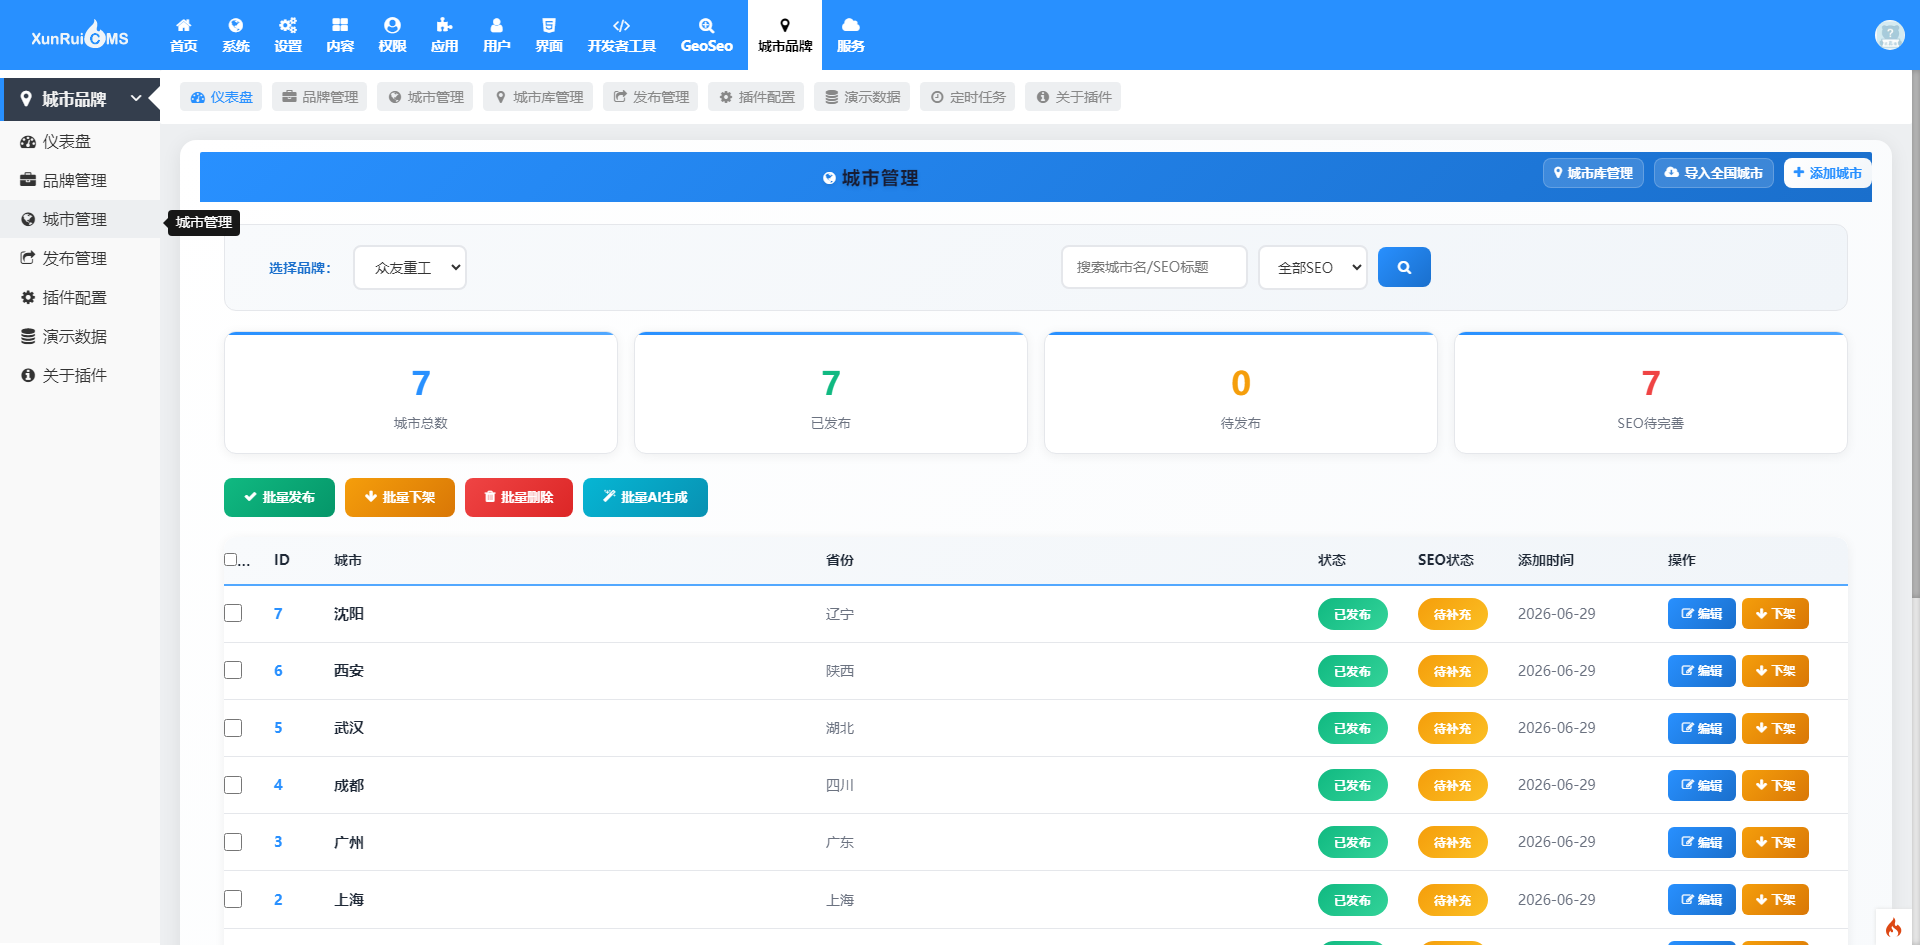The image size is (1920, 951).
Task: Click the user avatar in top right
Action: [1889, 35]
